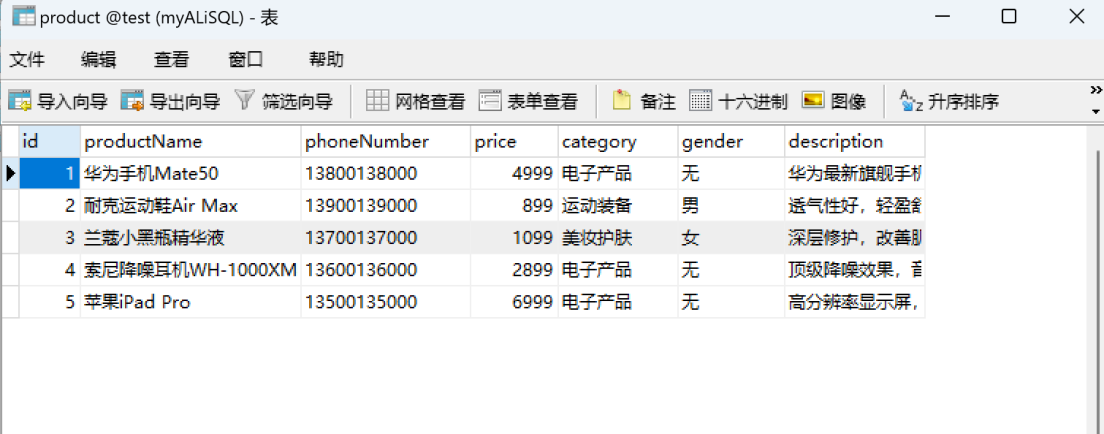Select cell 兰蔻小黑瓶精华液
Viewport: 1104px width, 434px height.
191,238
